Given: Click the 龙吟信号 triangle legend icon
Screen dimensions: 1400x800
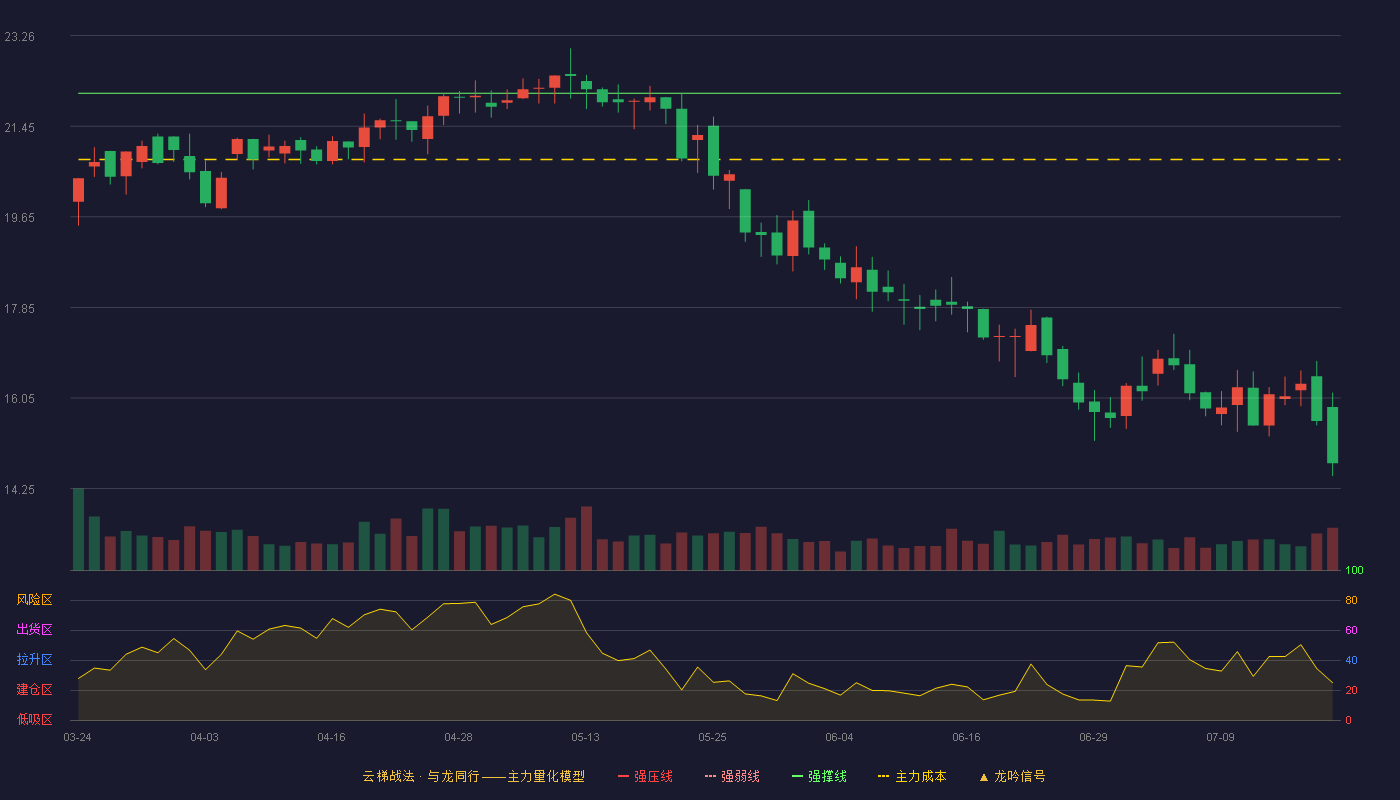Looking at the screenshot, I should [984, 776].
